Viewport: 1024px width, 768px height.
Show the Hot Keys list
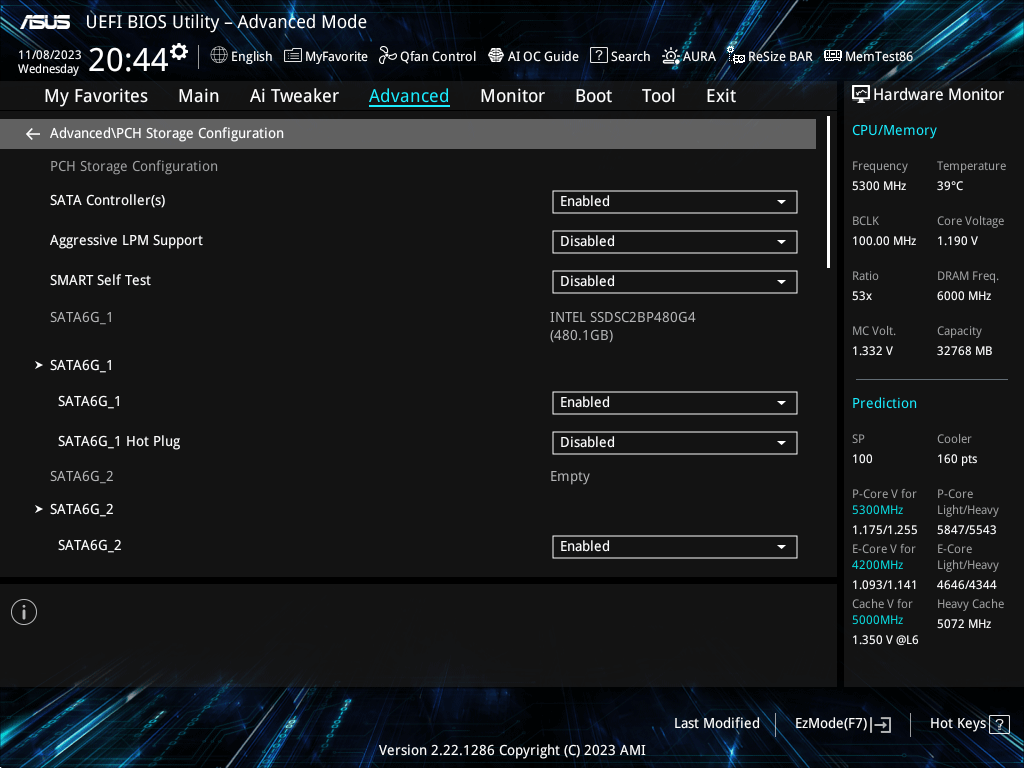click(x=969, y=724)
